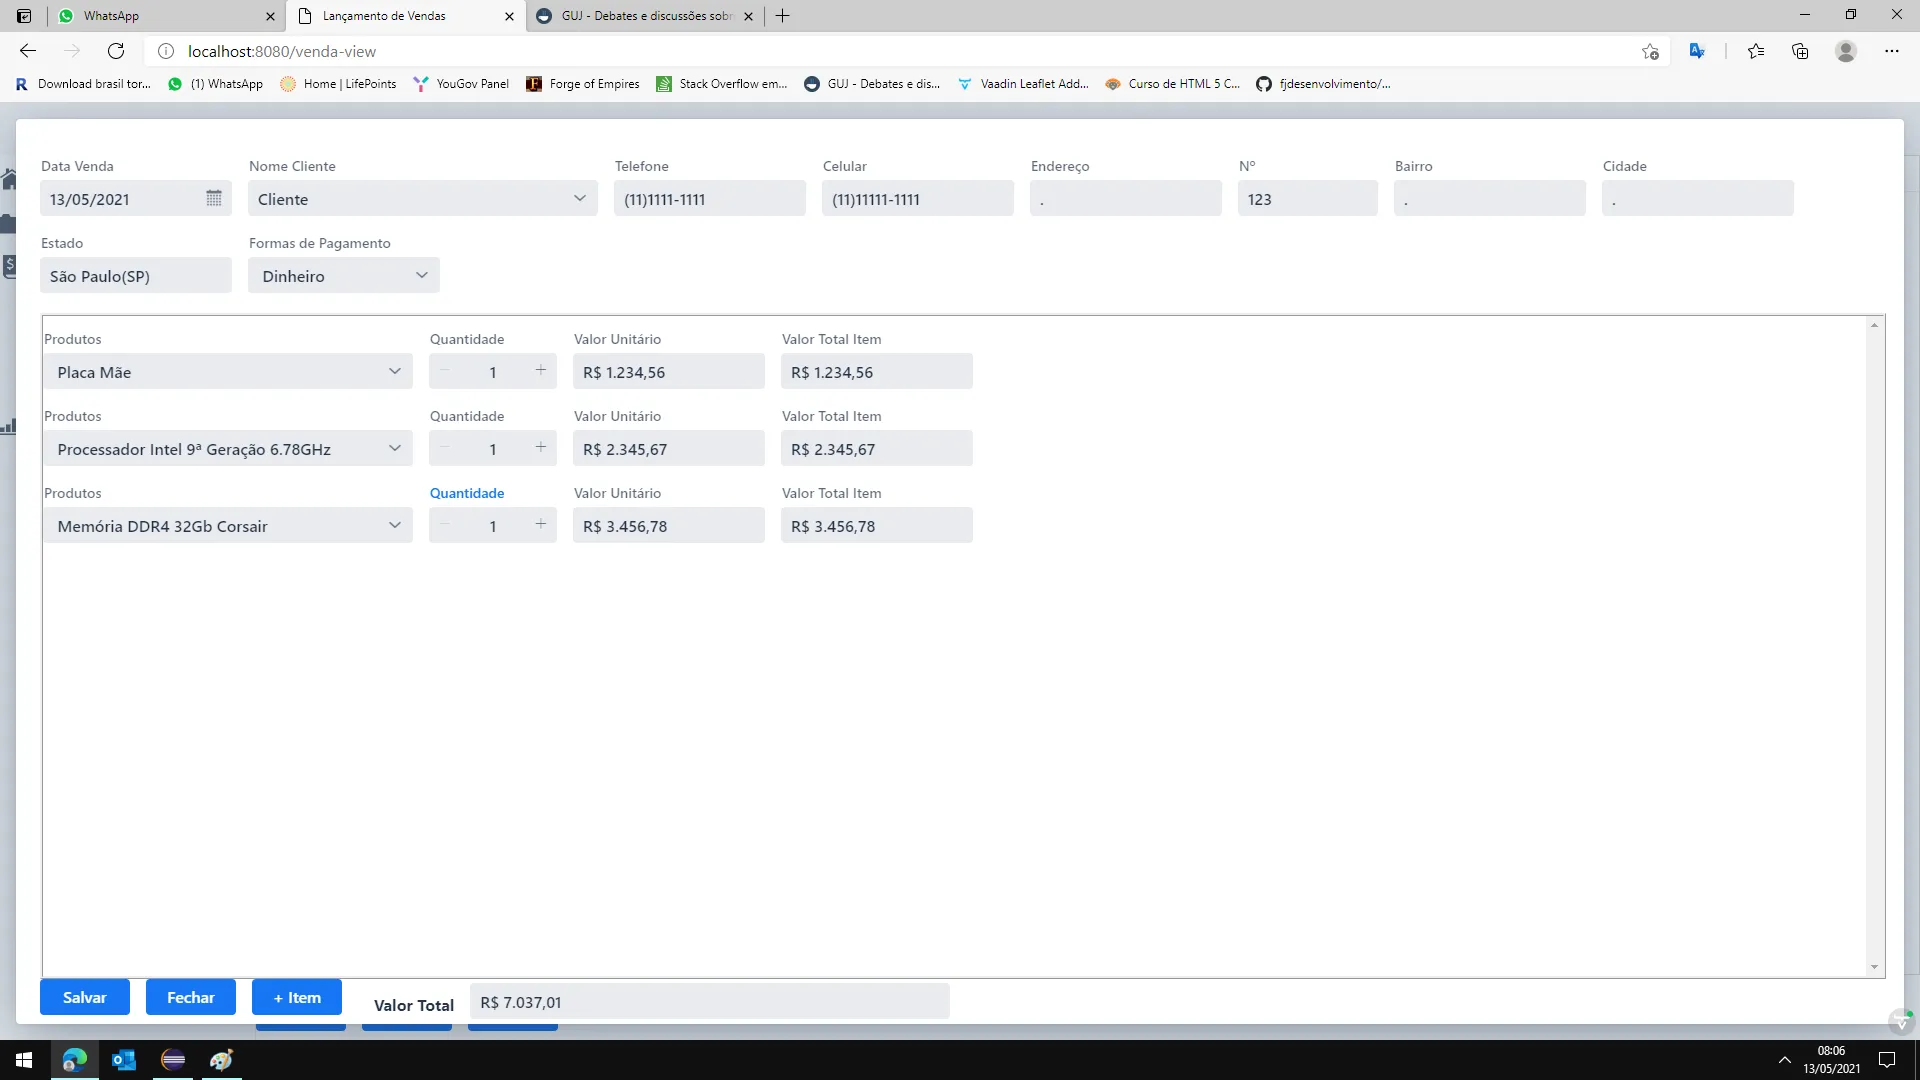The height and width of the screenshot is (1080, 1920).
Task: Click the Celular input field
Action: (x=918, y=198)
